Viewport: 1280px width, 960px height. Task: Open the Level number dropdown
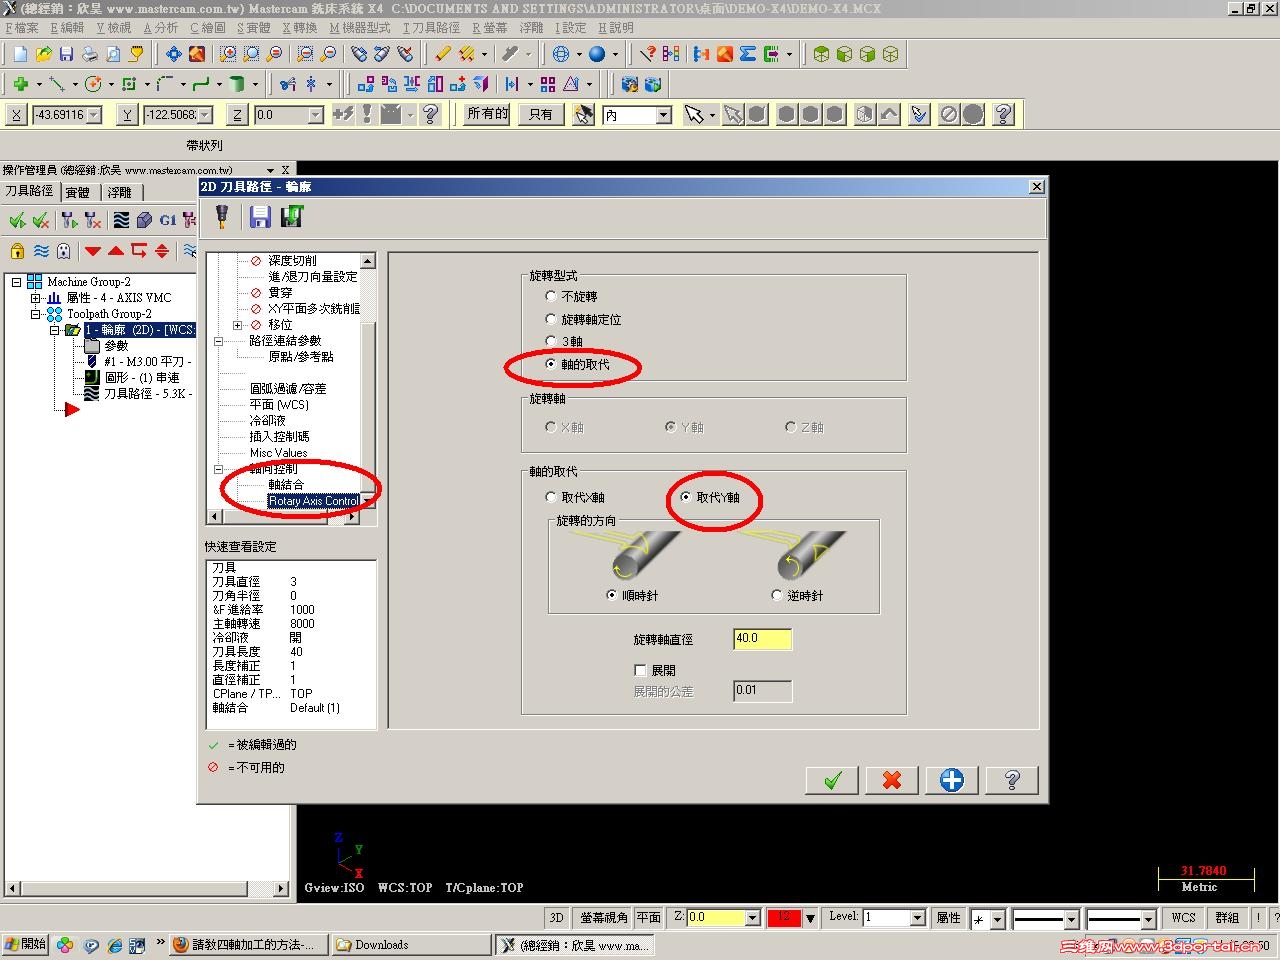pos(917,917)
